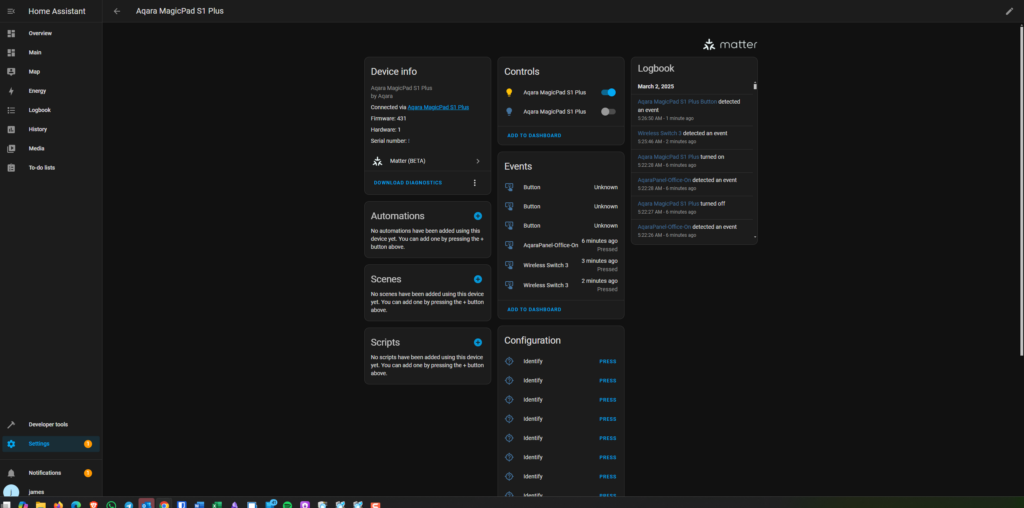Viewport: 1024px width, 508px height.
Task: Click the back arrow in header
Action: [x=117, y=11]
